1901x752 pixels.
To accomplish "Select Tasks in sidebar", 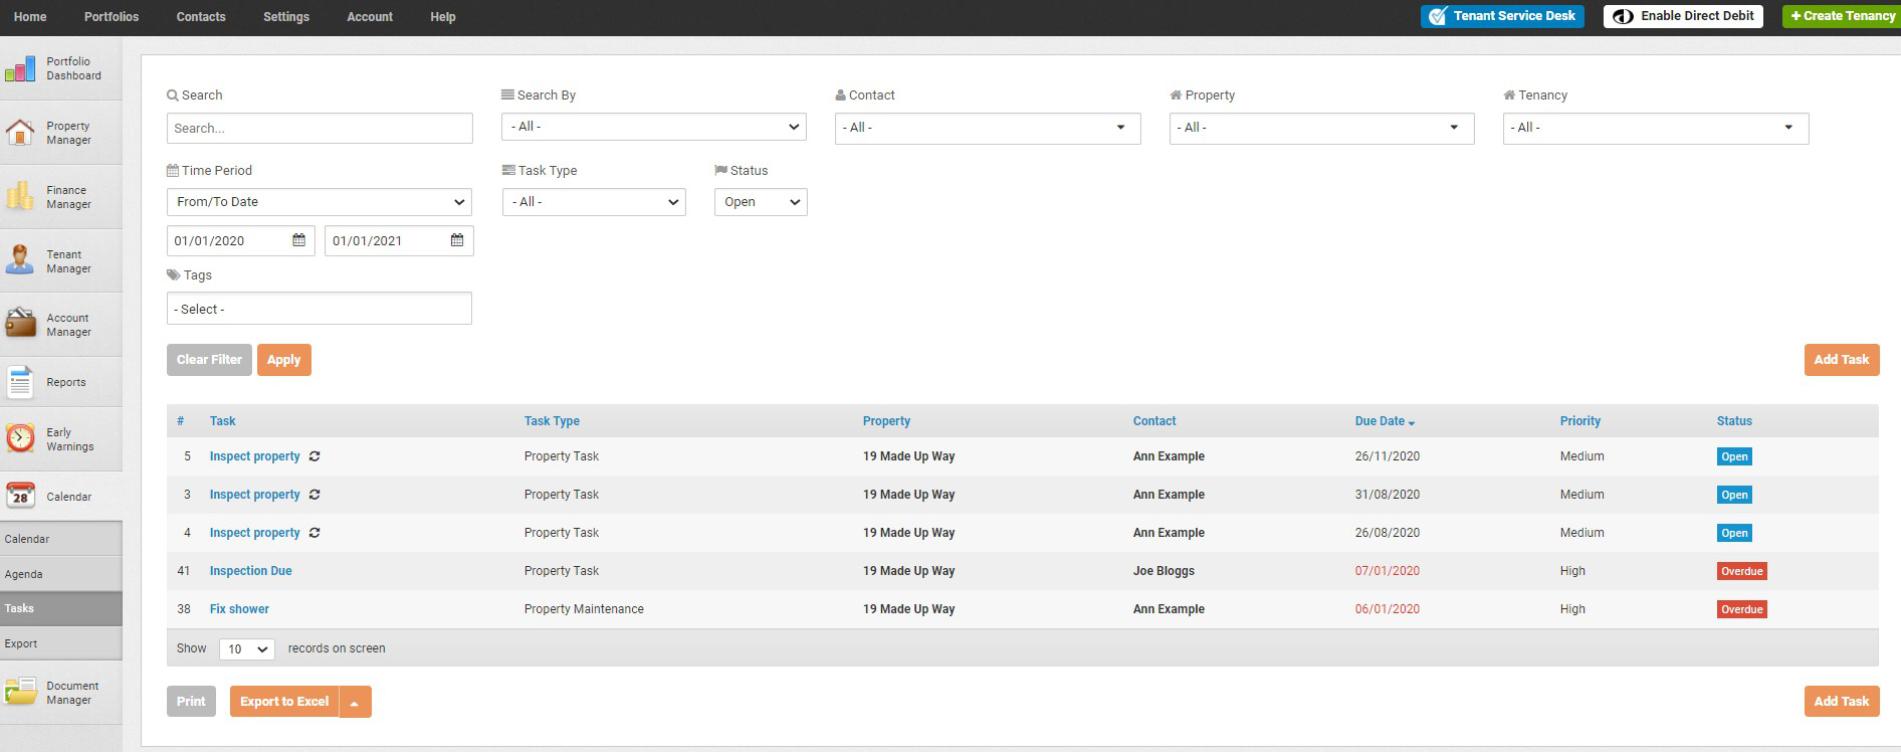I will (x=61, y=608).
